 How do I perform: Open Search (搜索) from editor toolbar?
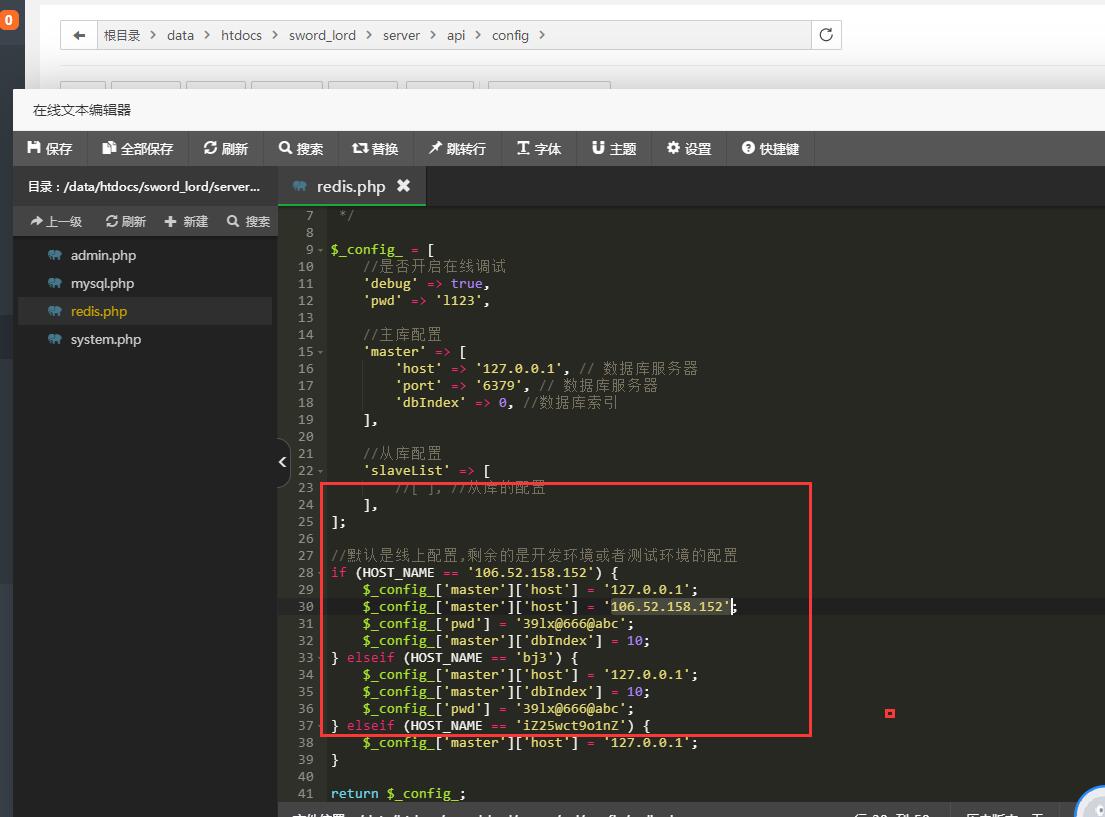(301, 149)
